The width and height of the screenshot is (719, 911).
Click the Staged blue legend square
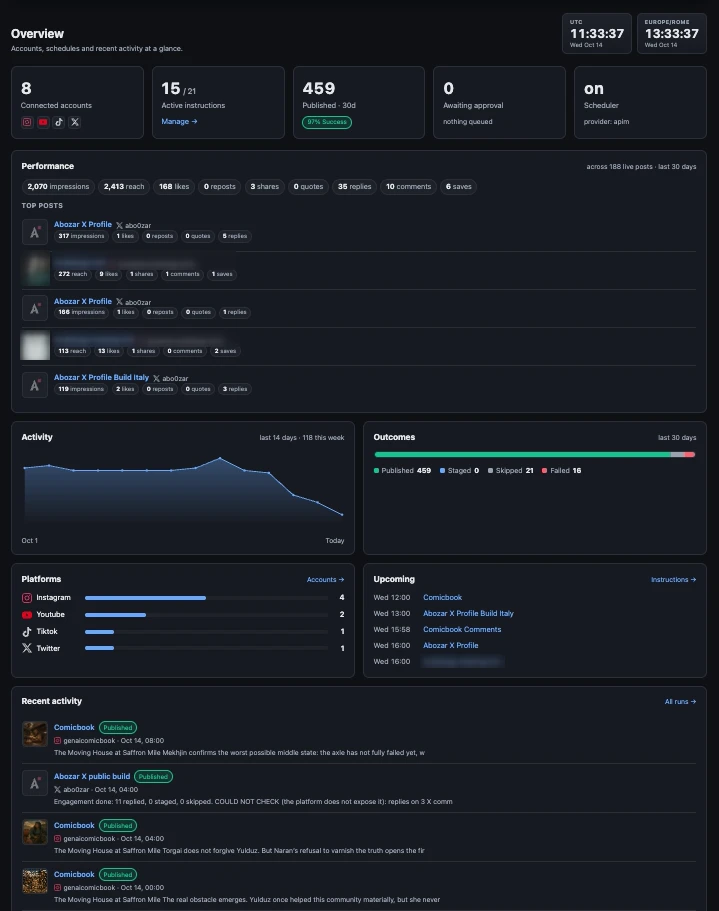coord(443,471)
